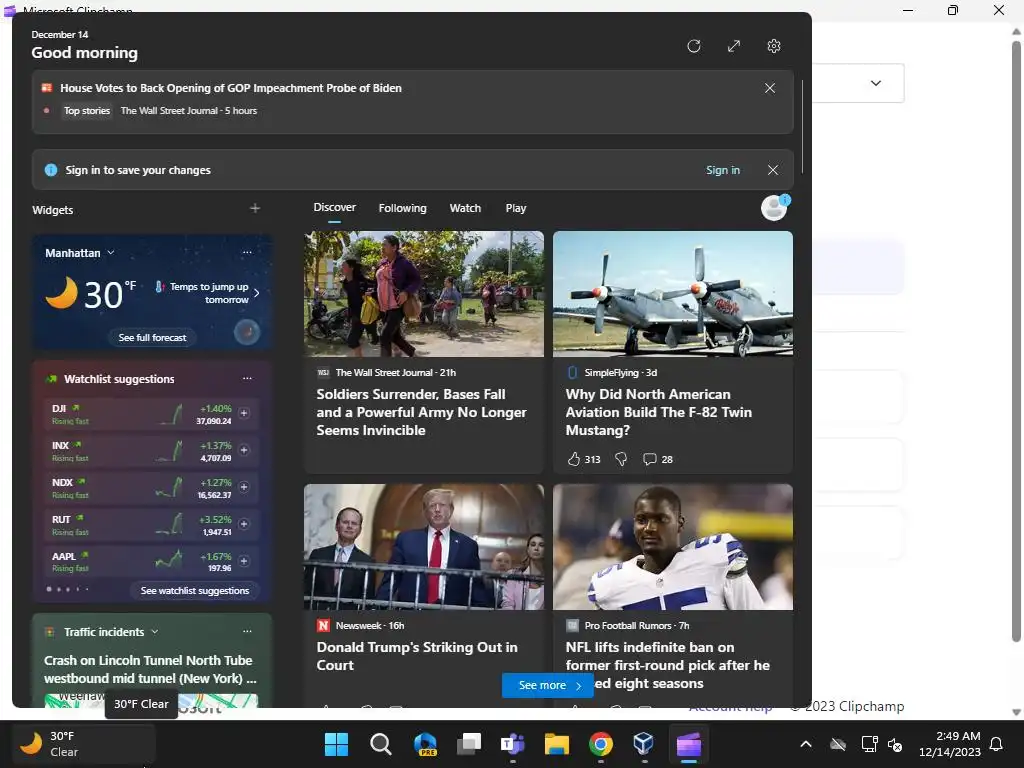Close the sign-in notification bar

coord(773,170)
